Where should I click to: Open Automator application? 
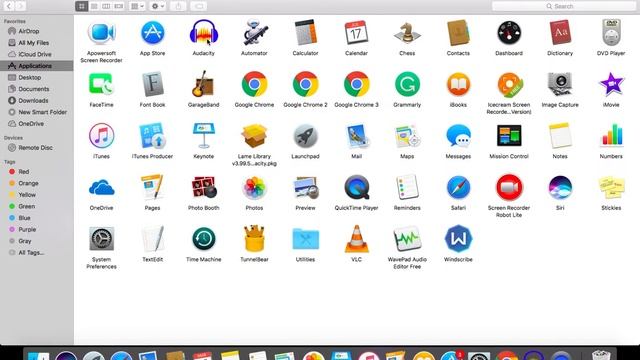point(254,33)
